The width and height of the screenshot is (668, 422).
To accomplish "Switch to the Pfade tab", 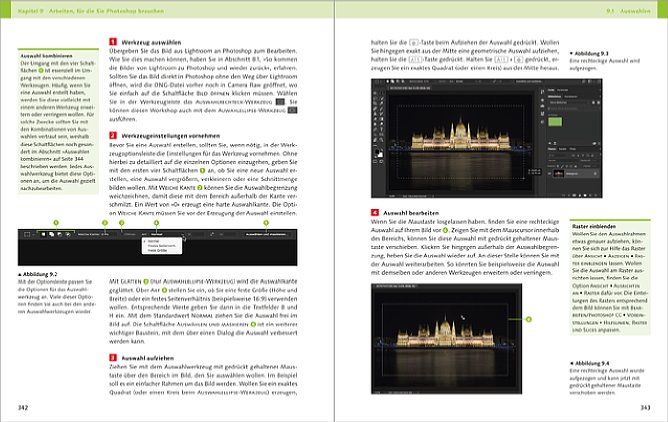I will [x=573, y=149].
